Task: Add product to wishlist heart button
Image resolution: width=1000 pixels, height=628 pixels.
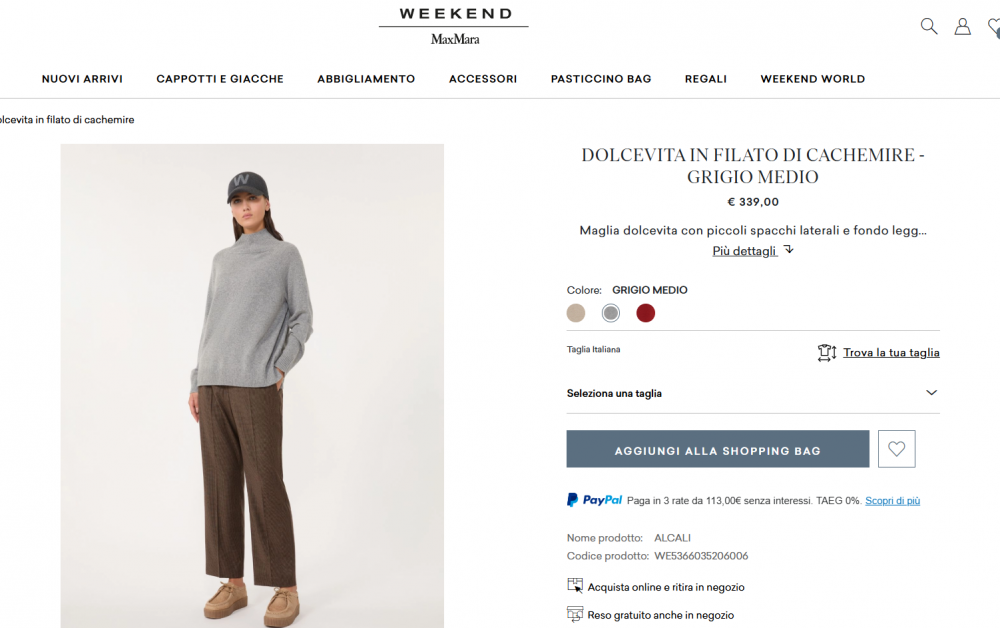Action: tap(896, 449)
